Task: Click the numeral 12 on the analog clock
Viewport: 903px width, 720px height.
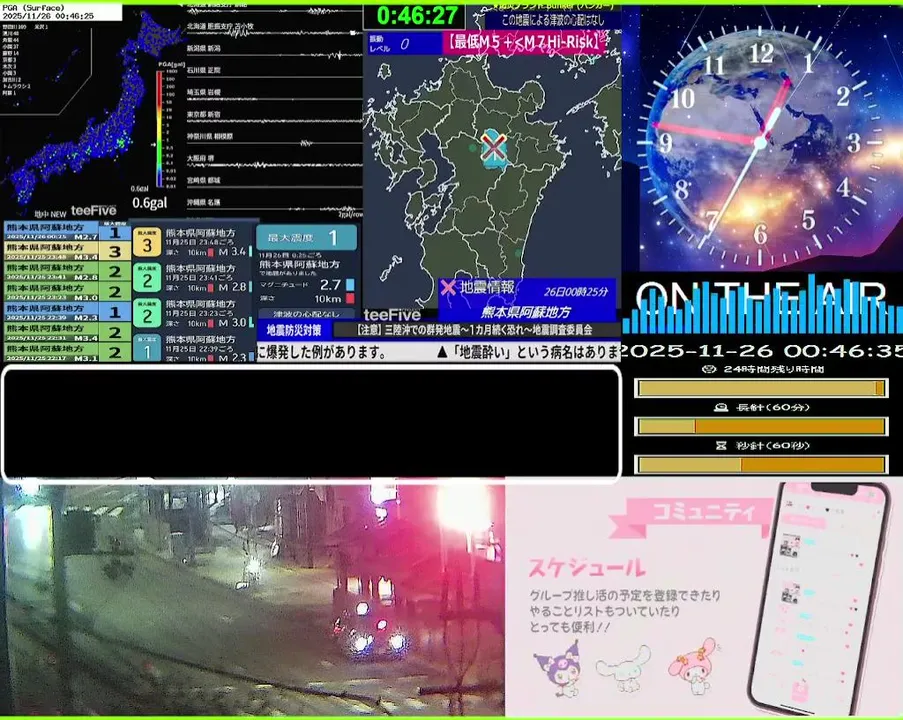Action: [x=761, y=54]
